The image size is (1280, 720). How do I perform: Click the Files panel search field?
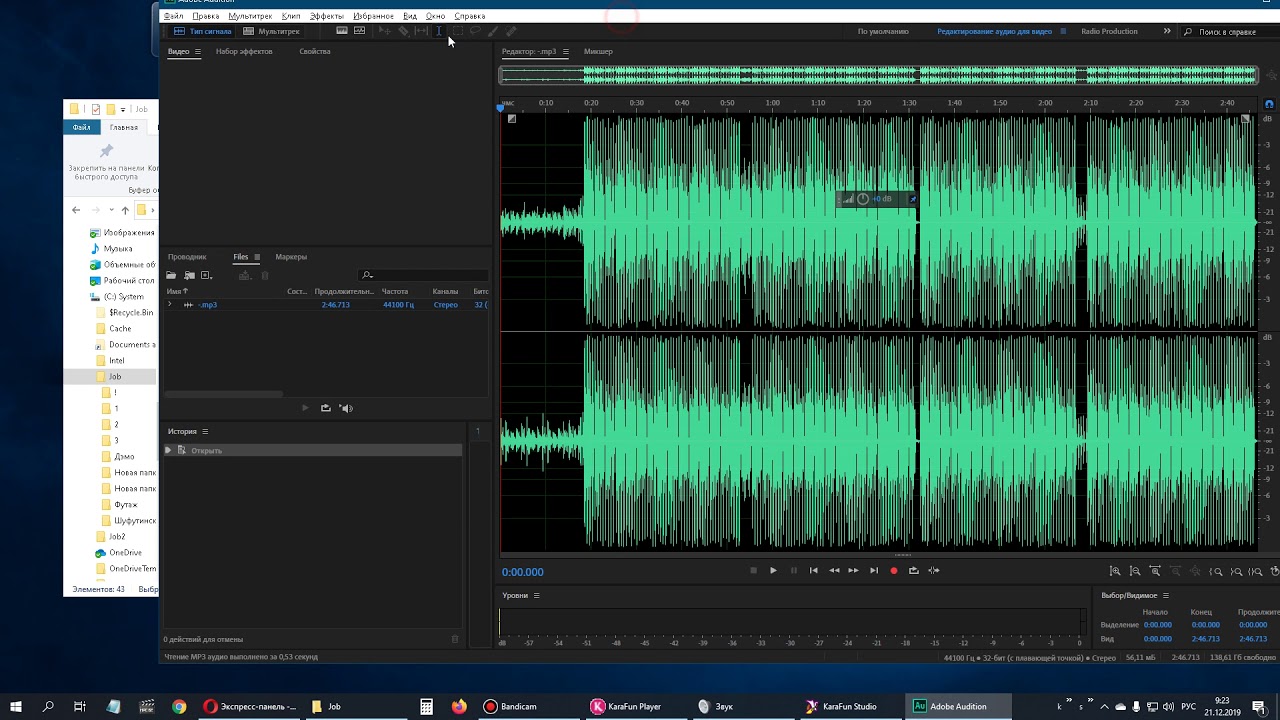(424, 275)
